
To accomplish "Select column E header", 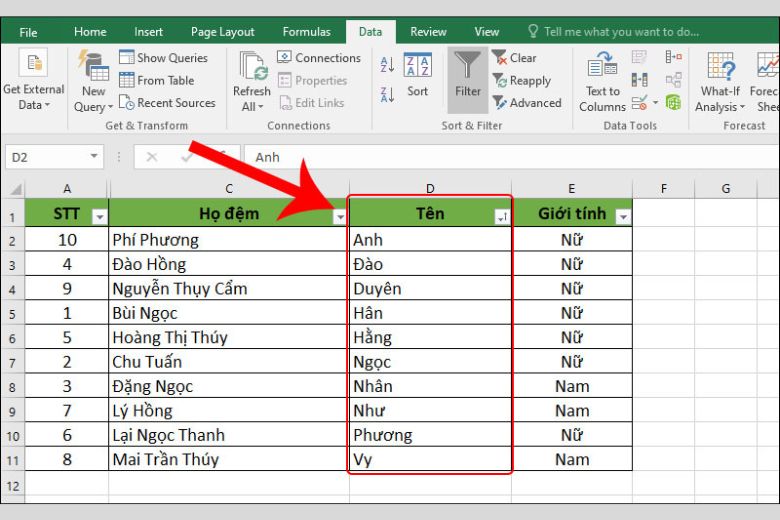I will point(572,189).
